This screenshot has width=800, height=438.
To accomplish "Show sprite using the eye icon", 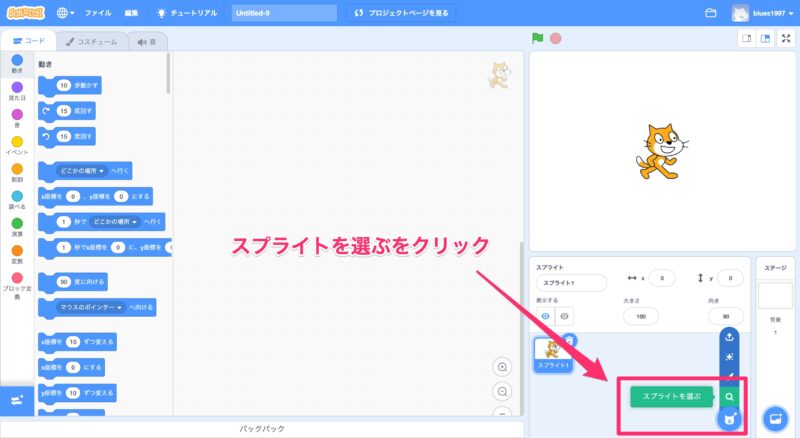I will 546,316.
